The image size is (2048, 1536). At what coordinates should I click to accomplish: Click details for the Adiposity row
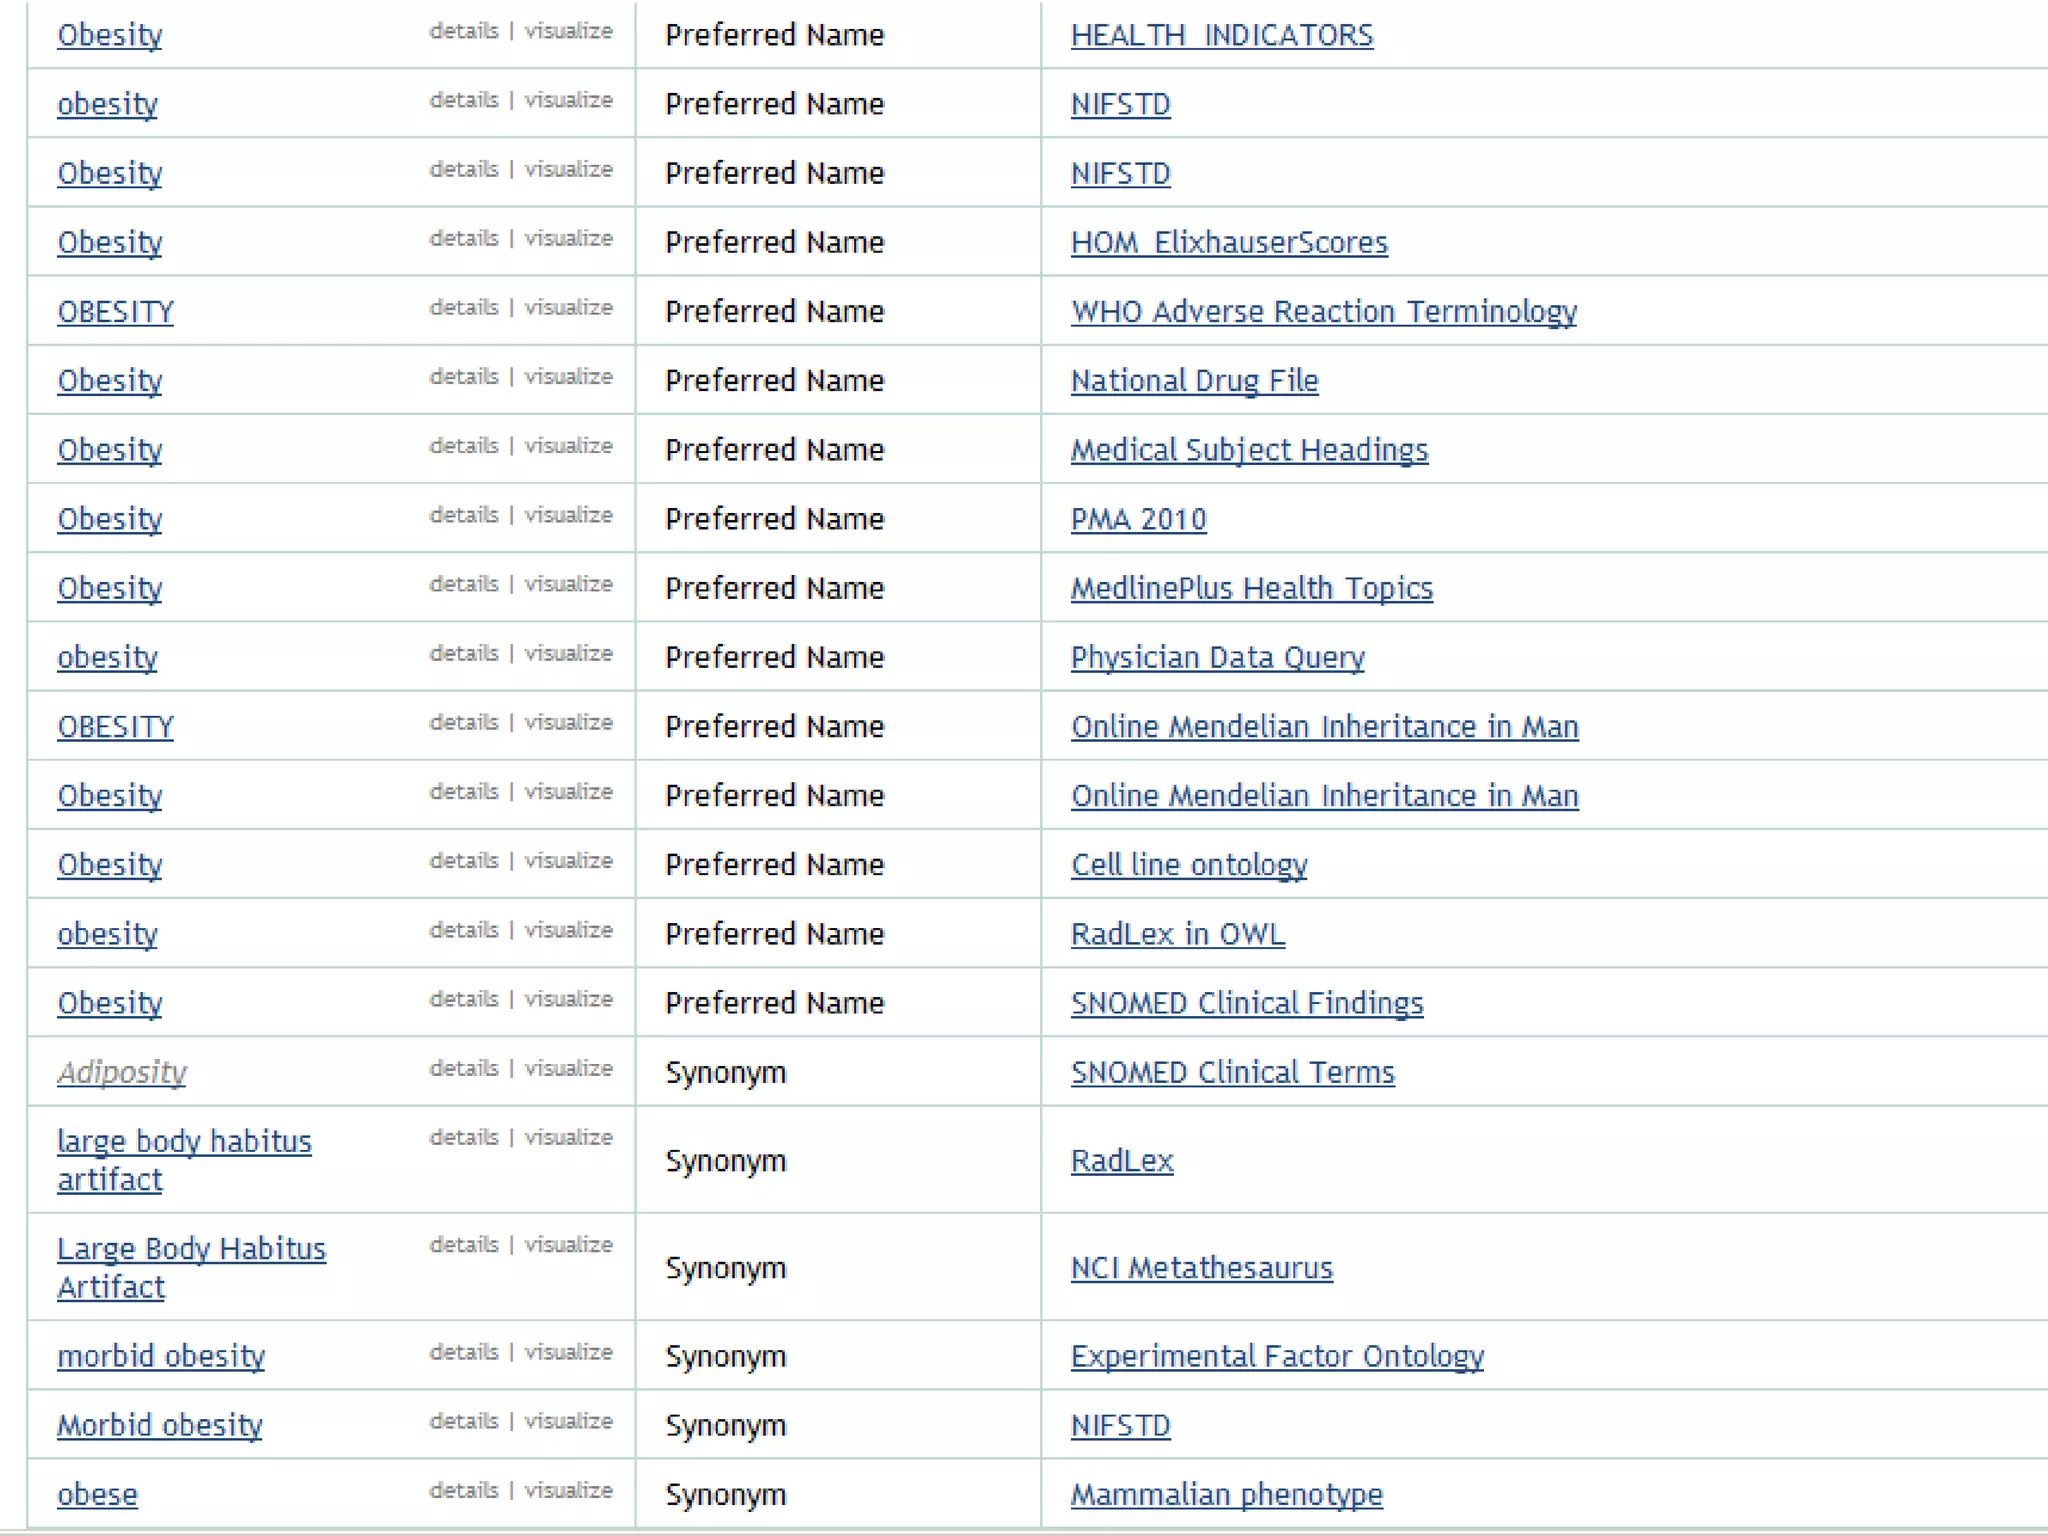[x=463, y=1068]
